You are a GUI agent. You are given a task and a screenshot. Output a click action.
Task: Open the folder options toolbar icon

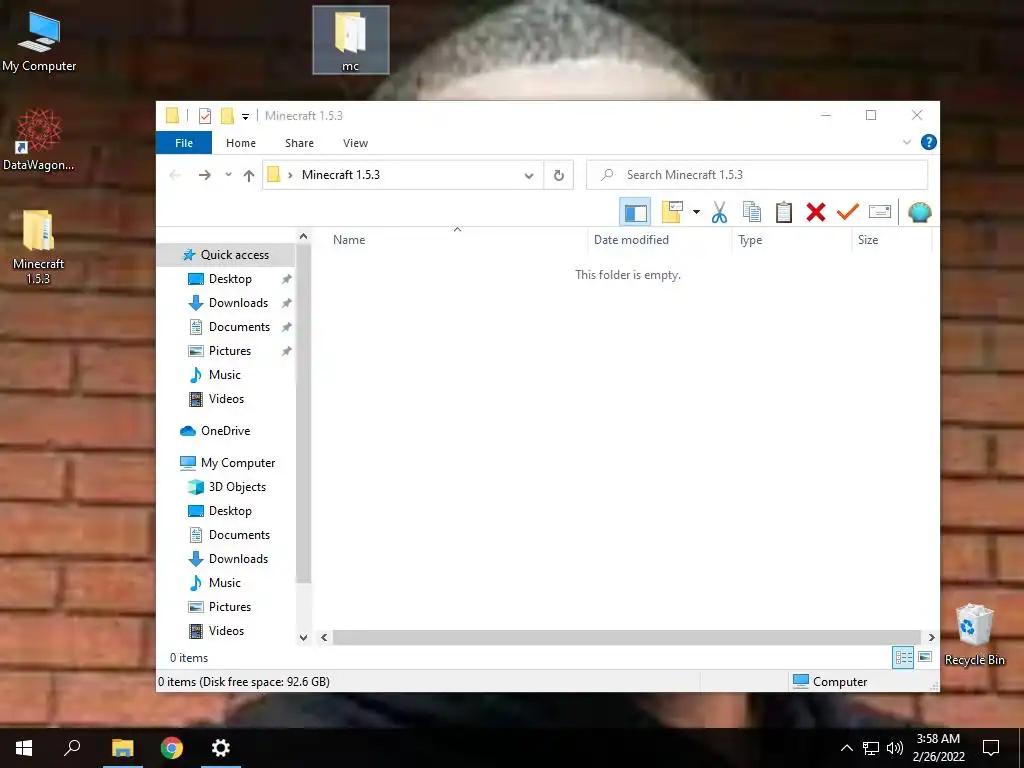tap(672, 212)
